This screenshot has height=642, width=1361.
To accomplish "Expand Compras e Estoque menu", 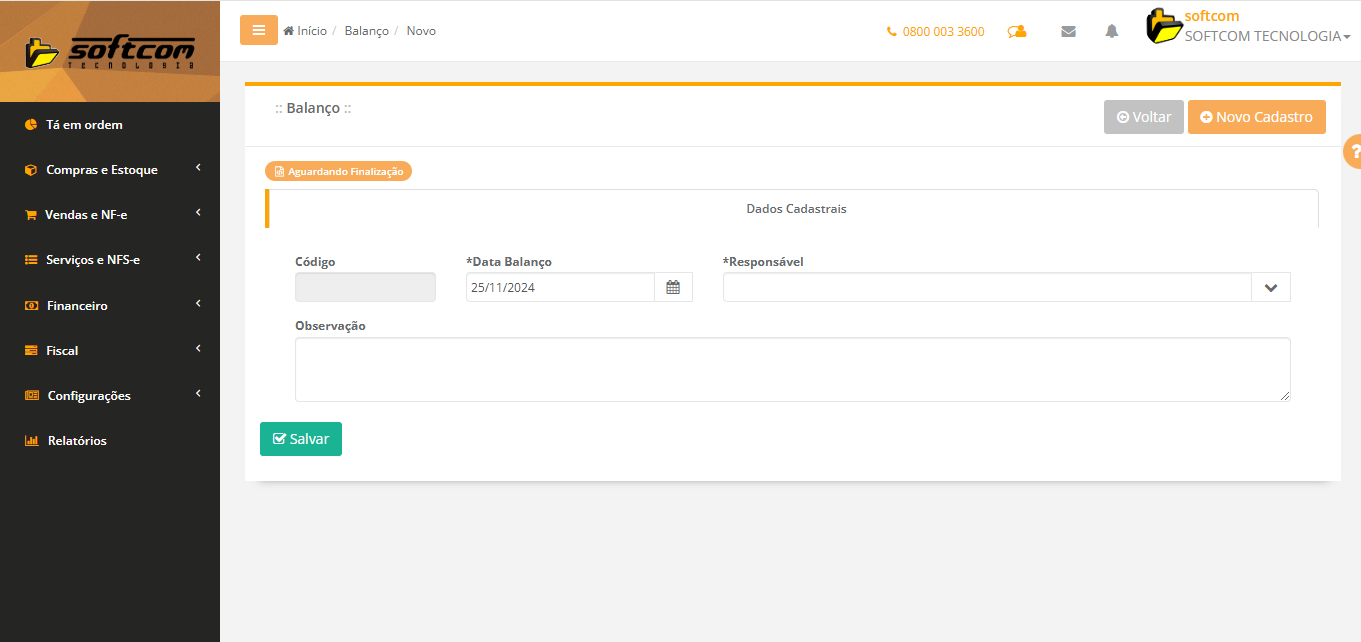I will coord(102,170).
